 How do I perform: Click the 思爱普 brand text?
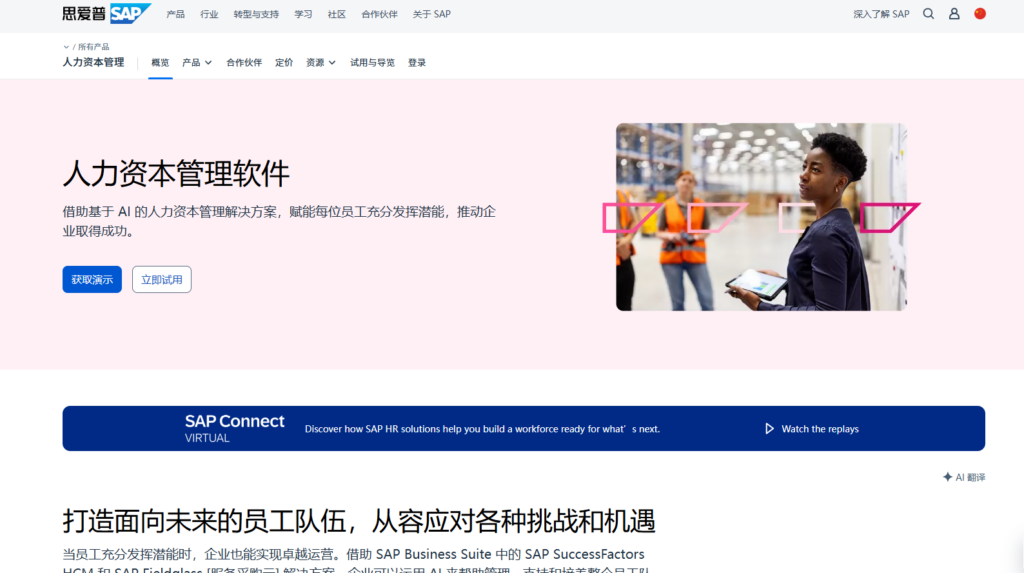[x=84, y=14]
